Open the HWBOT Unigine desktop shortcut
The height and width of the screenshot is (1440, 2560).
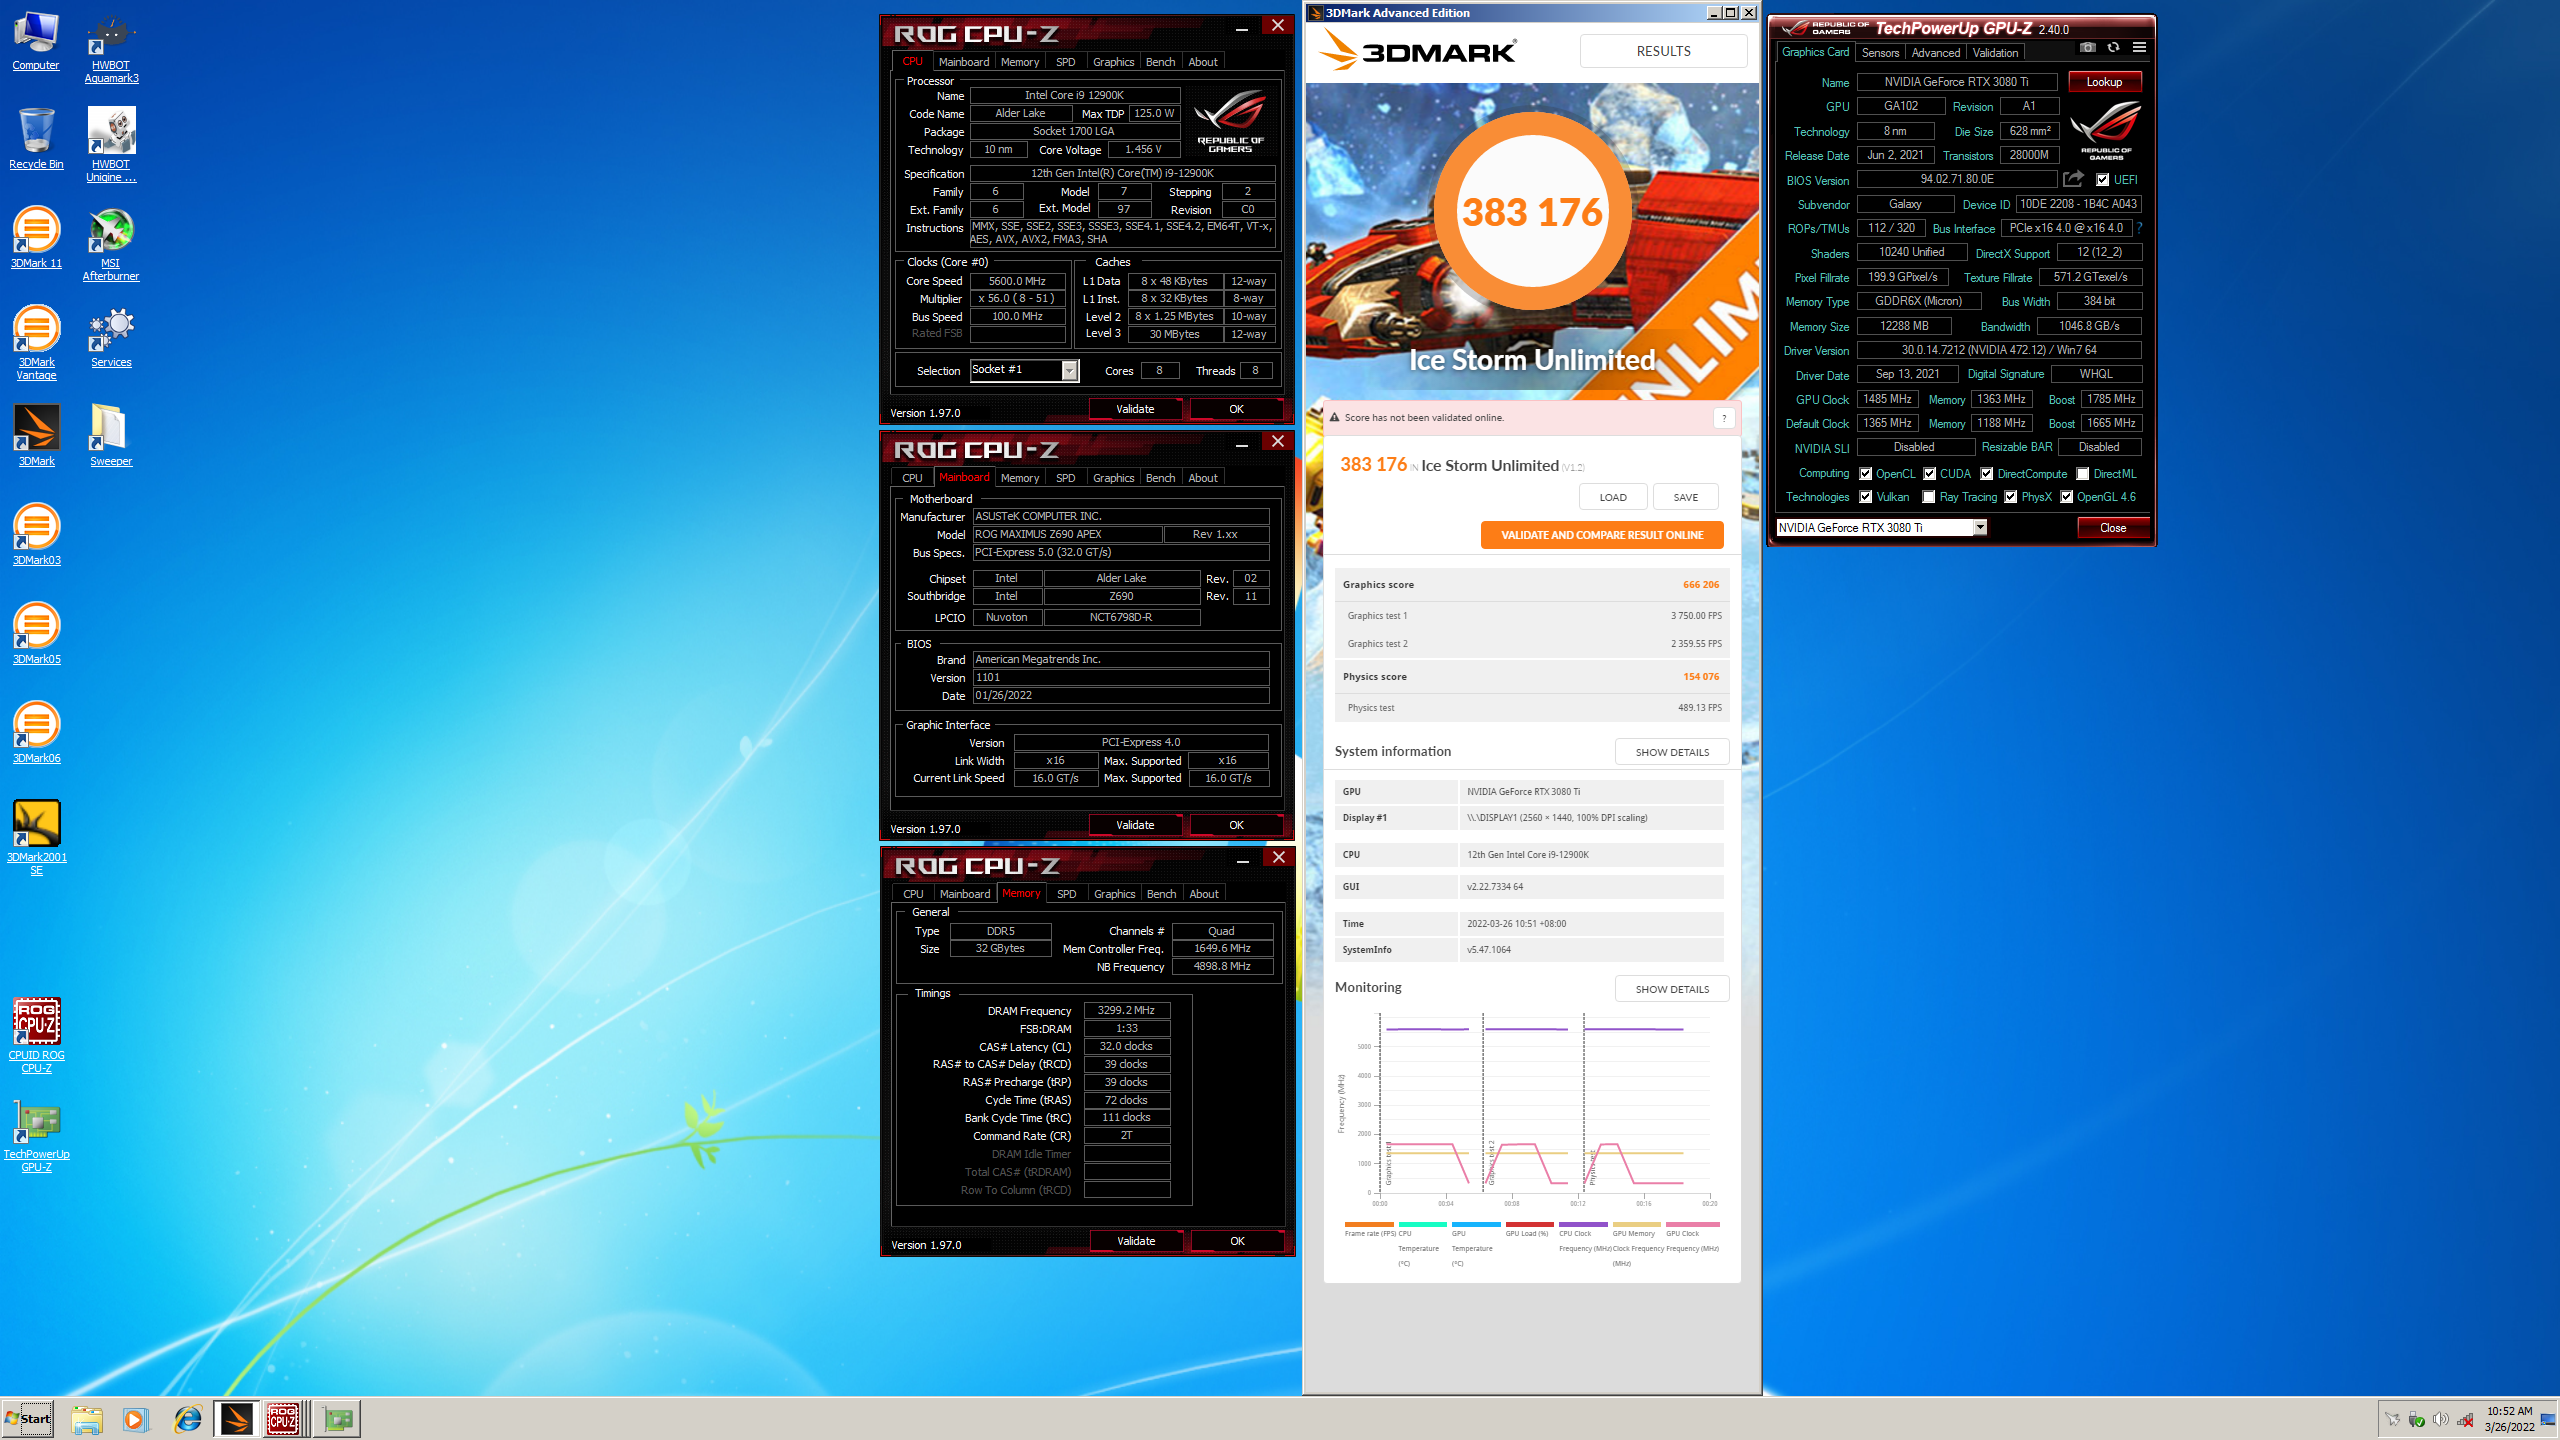coord(111,145)
